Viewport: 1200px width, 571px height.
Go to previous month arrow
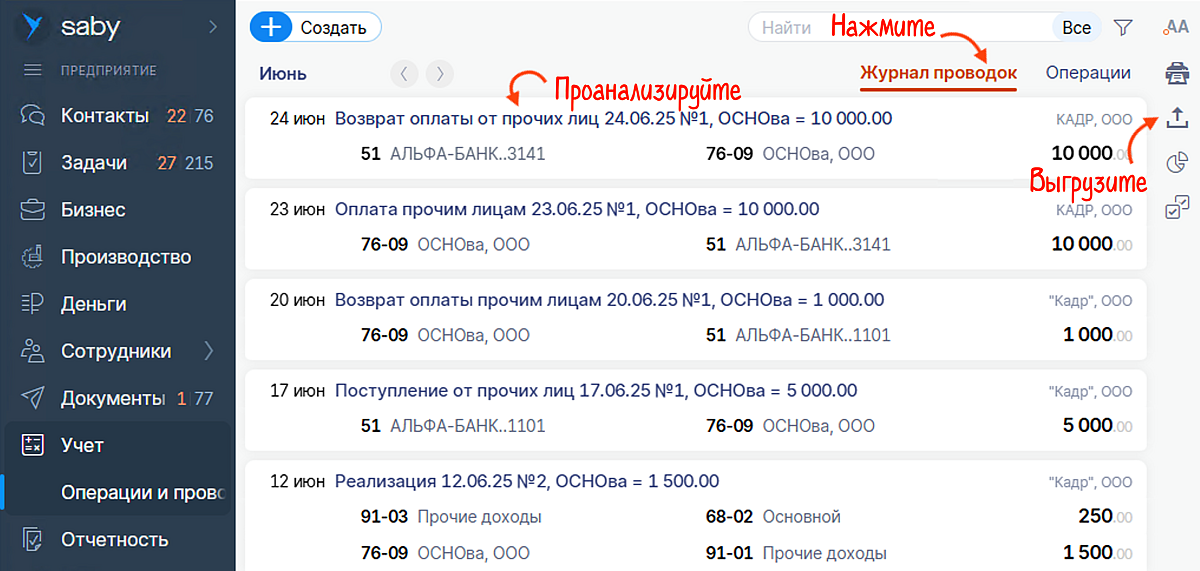pyautogui.click(x=403, y=73)
